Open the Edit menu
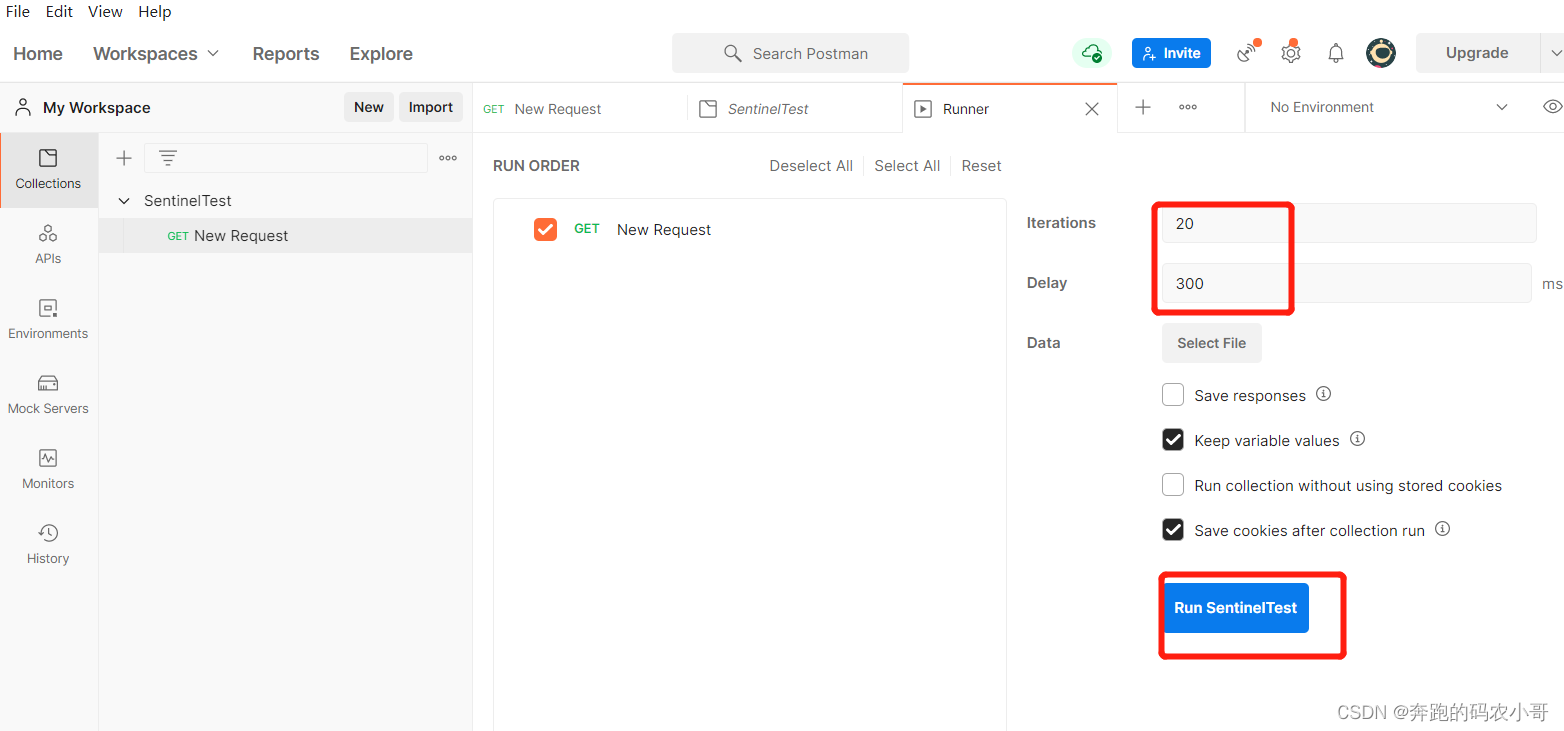Image resolution: width=1564 pixels, height=731 pixels. point(59,12)
